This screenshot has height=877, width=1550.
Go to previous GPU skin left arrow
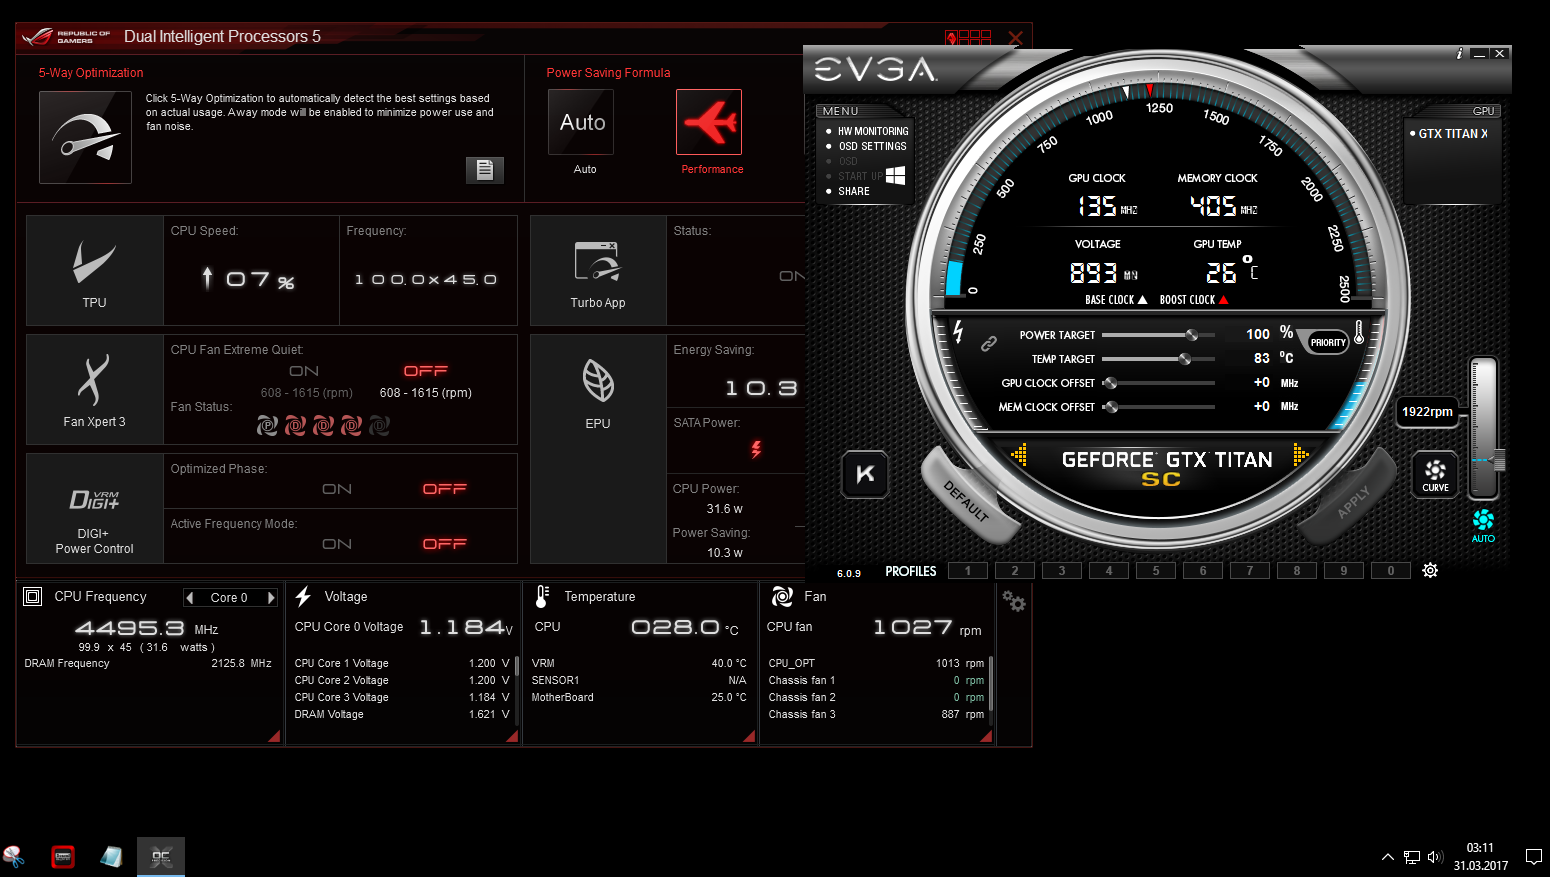pos(1019,454)
